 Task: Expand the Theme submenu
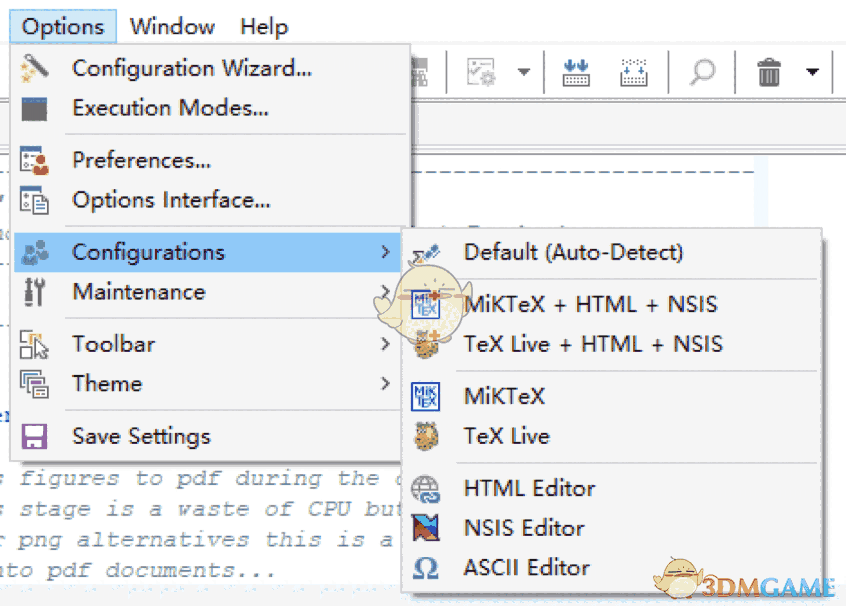coord(385,384)
